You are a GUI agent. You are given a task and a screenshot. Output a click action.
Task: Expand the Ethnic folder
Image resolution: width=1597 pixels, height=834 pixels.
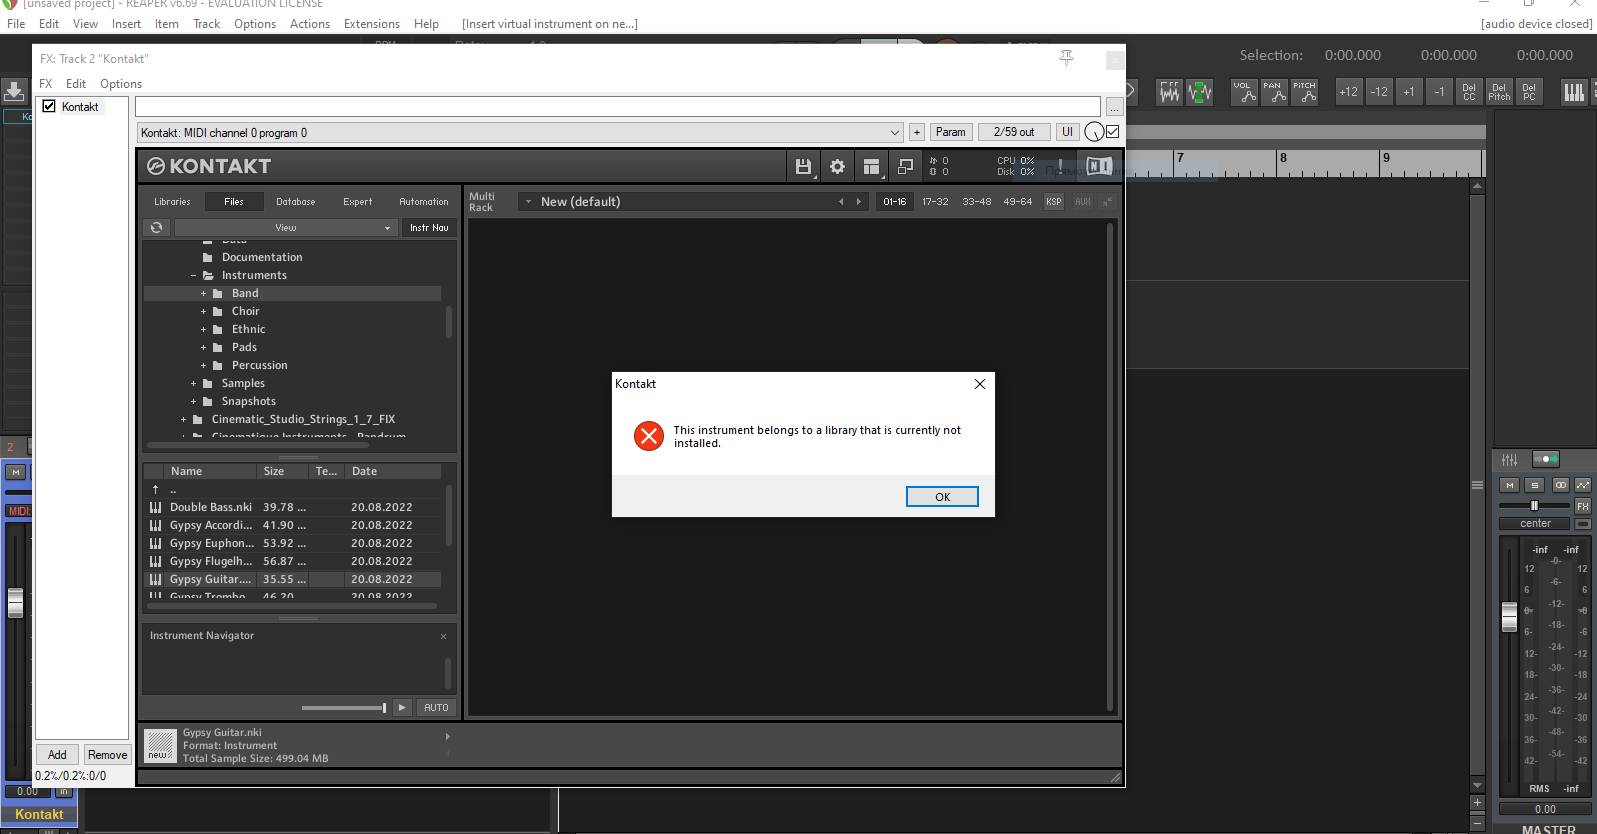(203, 330)
